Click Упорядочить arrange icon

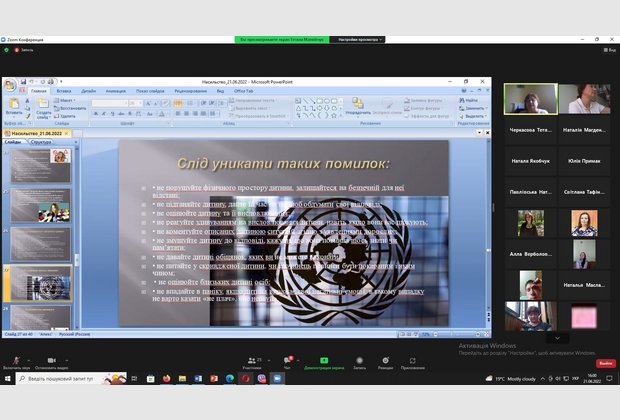pyautogui.click(x=358, y=106)
